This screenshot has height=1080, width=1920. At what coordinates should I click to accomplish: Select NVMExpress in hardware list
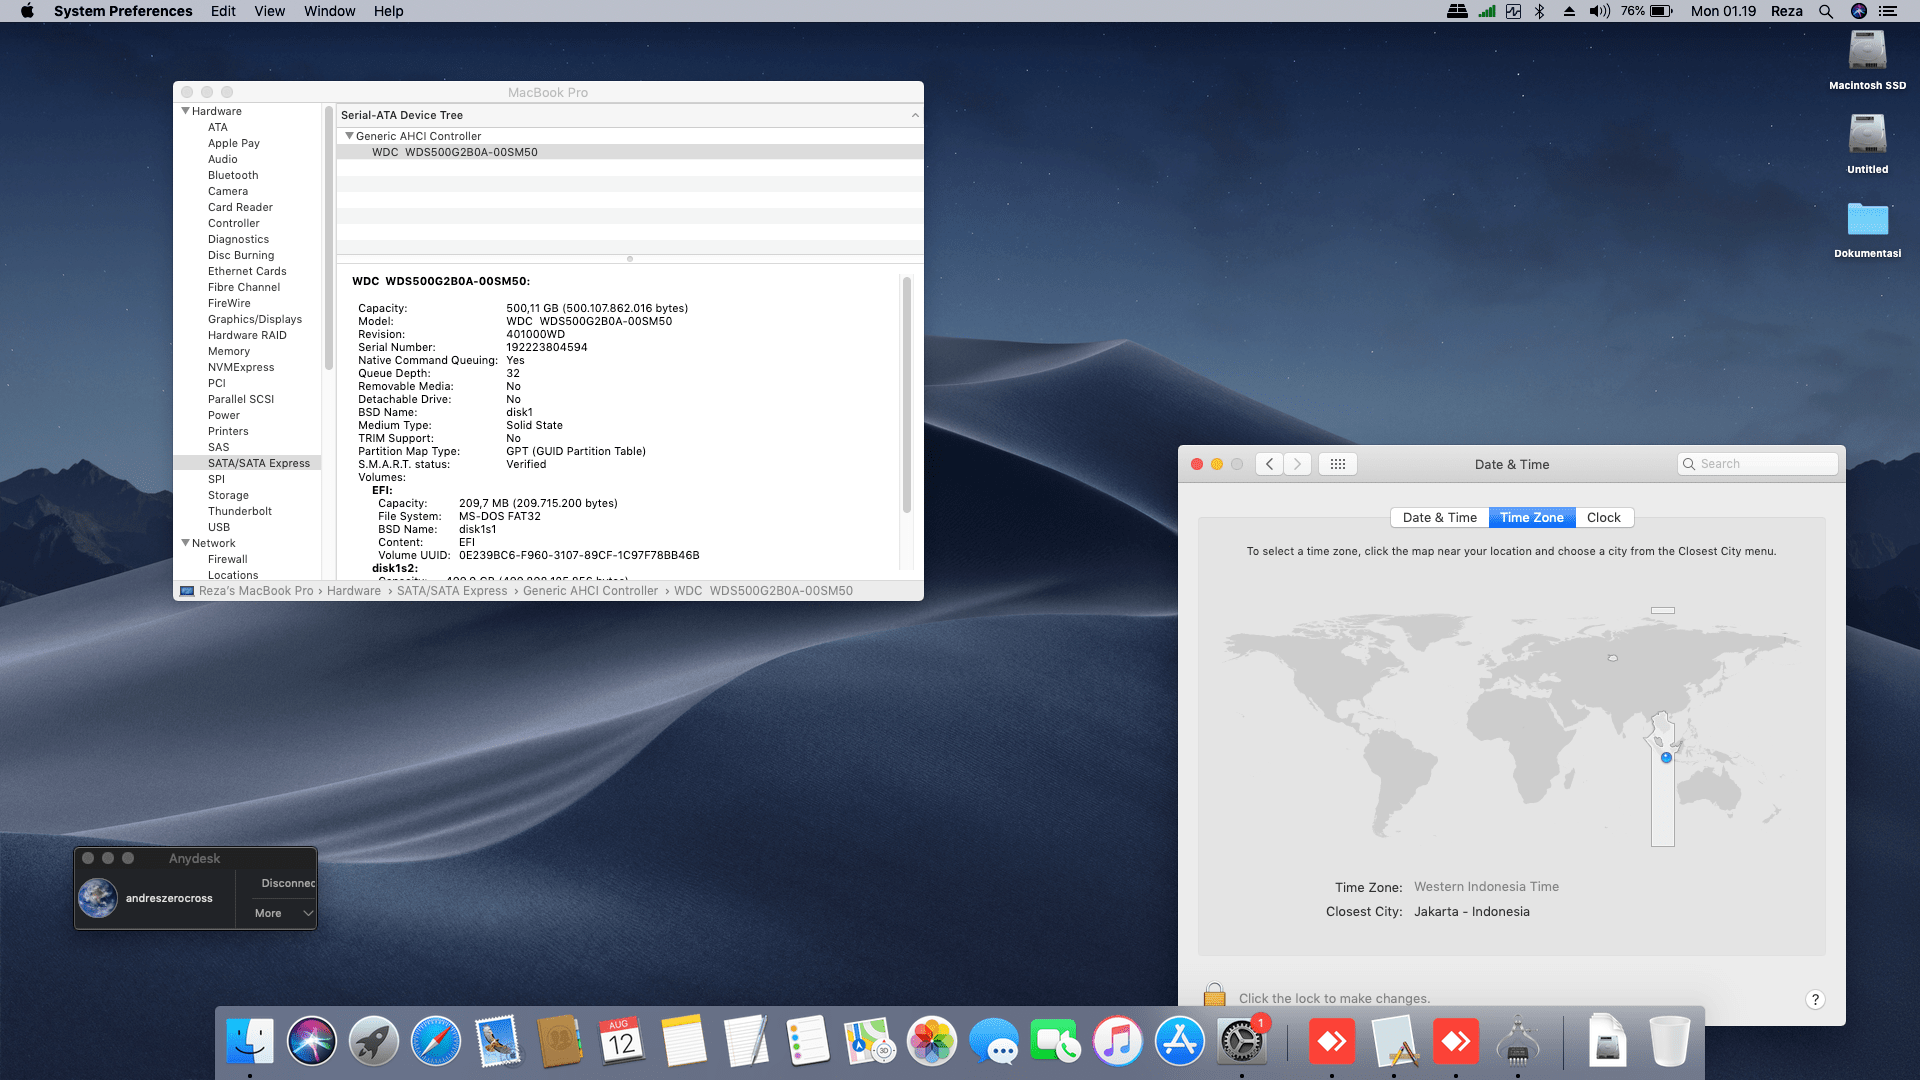241,367
